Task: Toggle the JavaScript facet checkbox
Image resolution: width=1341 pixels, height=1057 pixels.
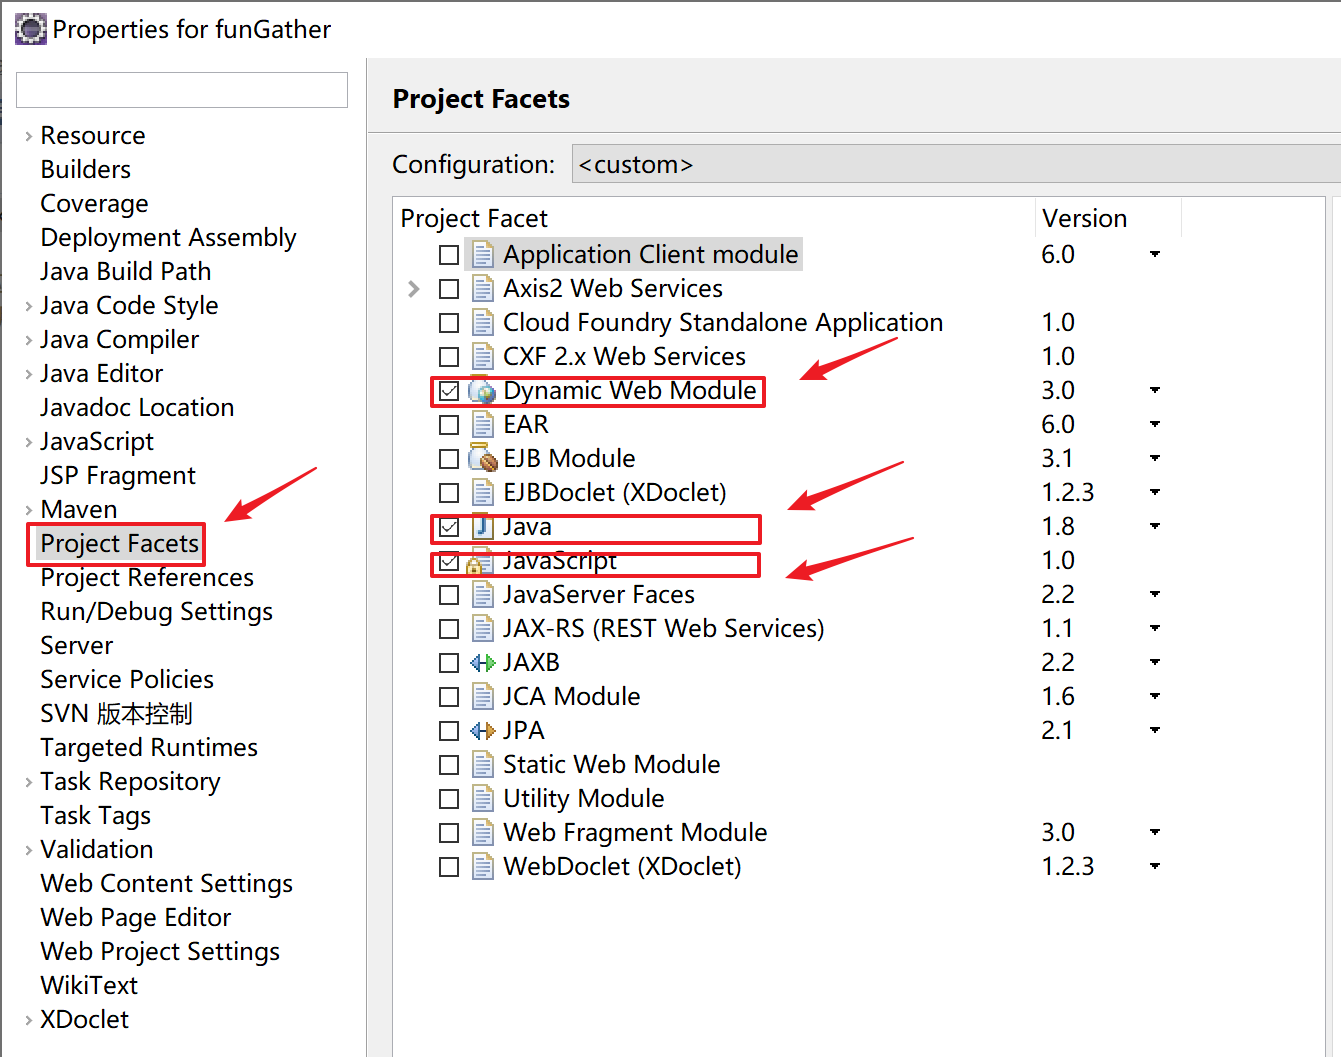Action: pyautogui.click(x=449, y=561)
